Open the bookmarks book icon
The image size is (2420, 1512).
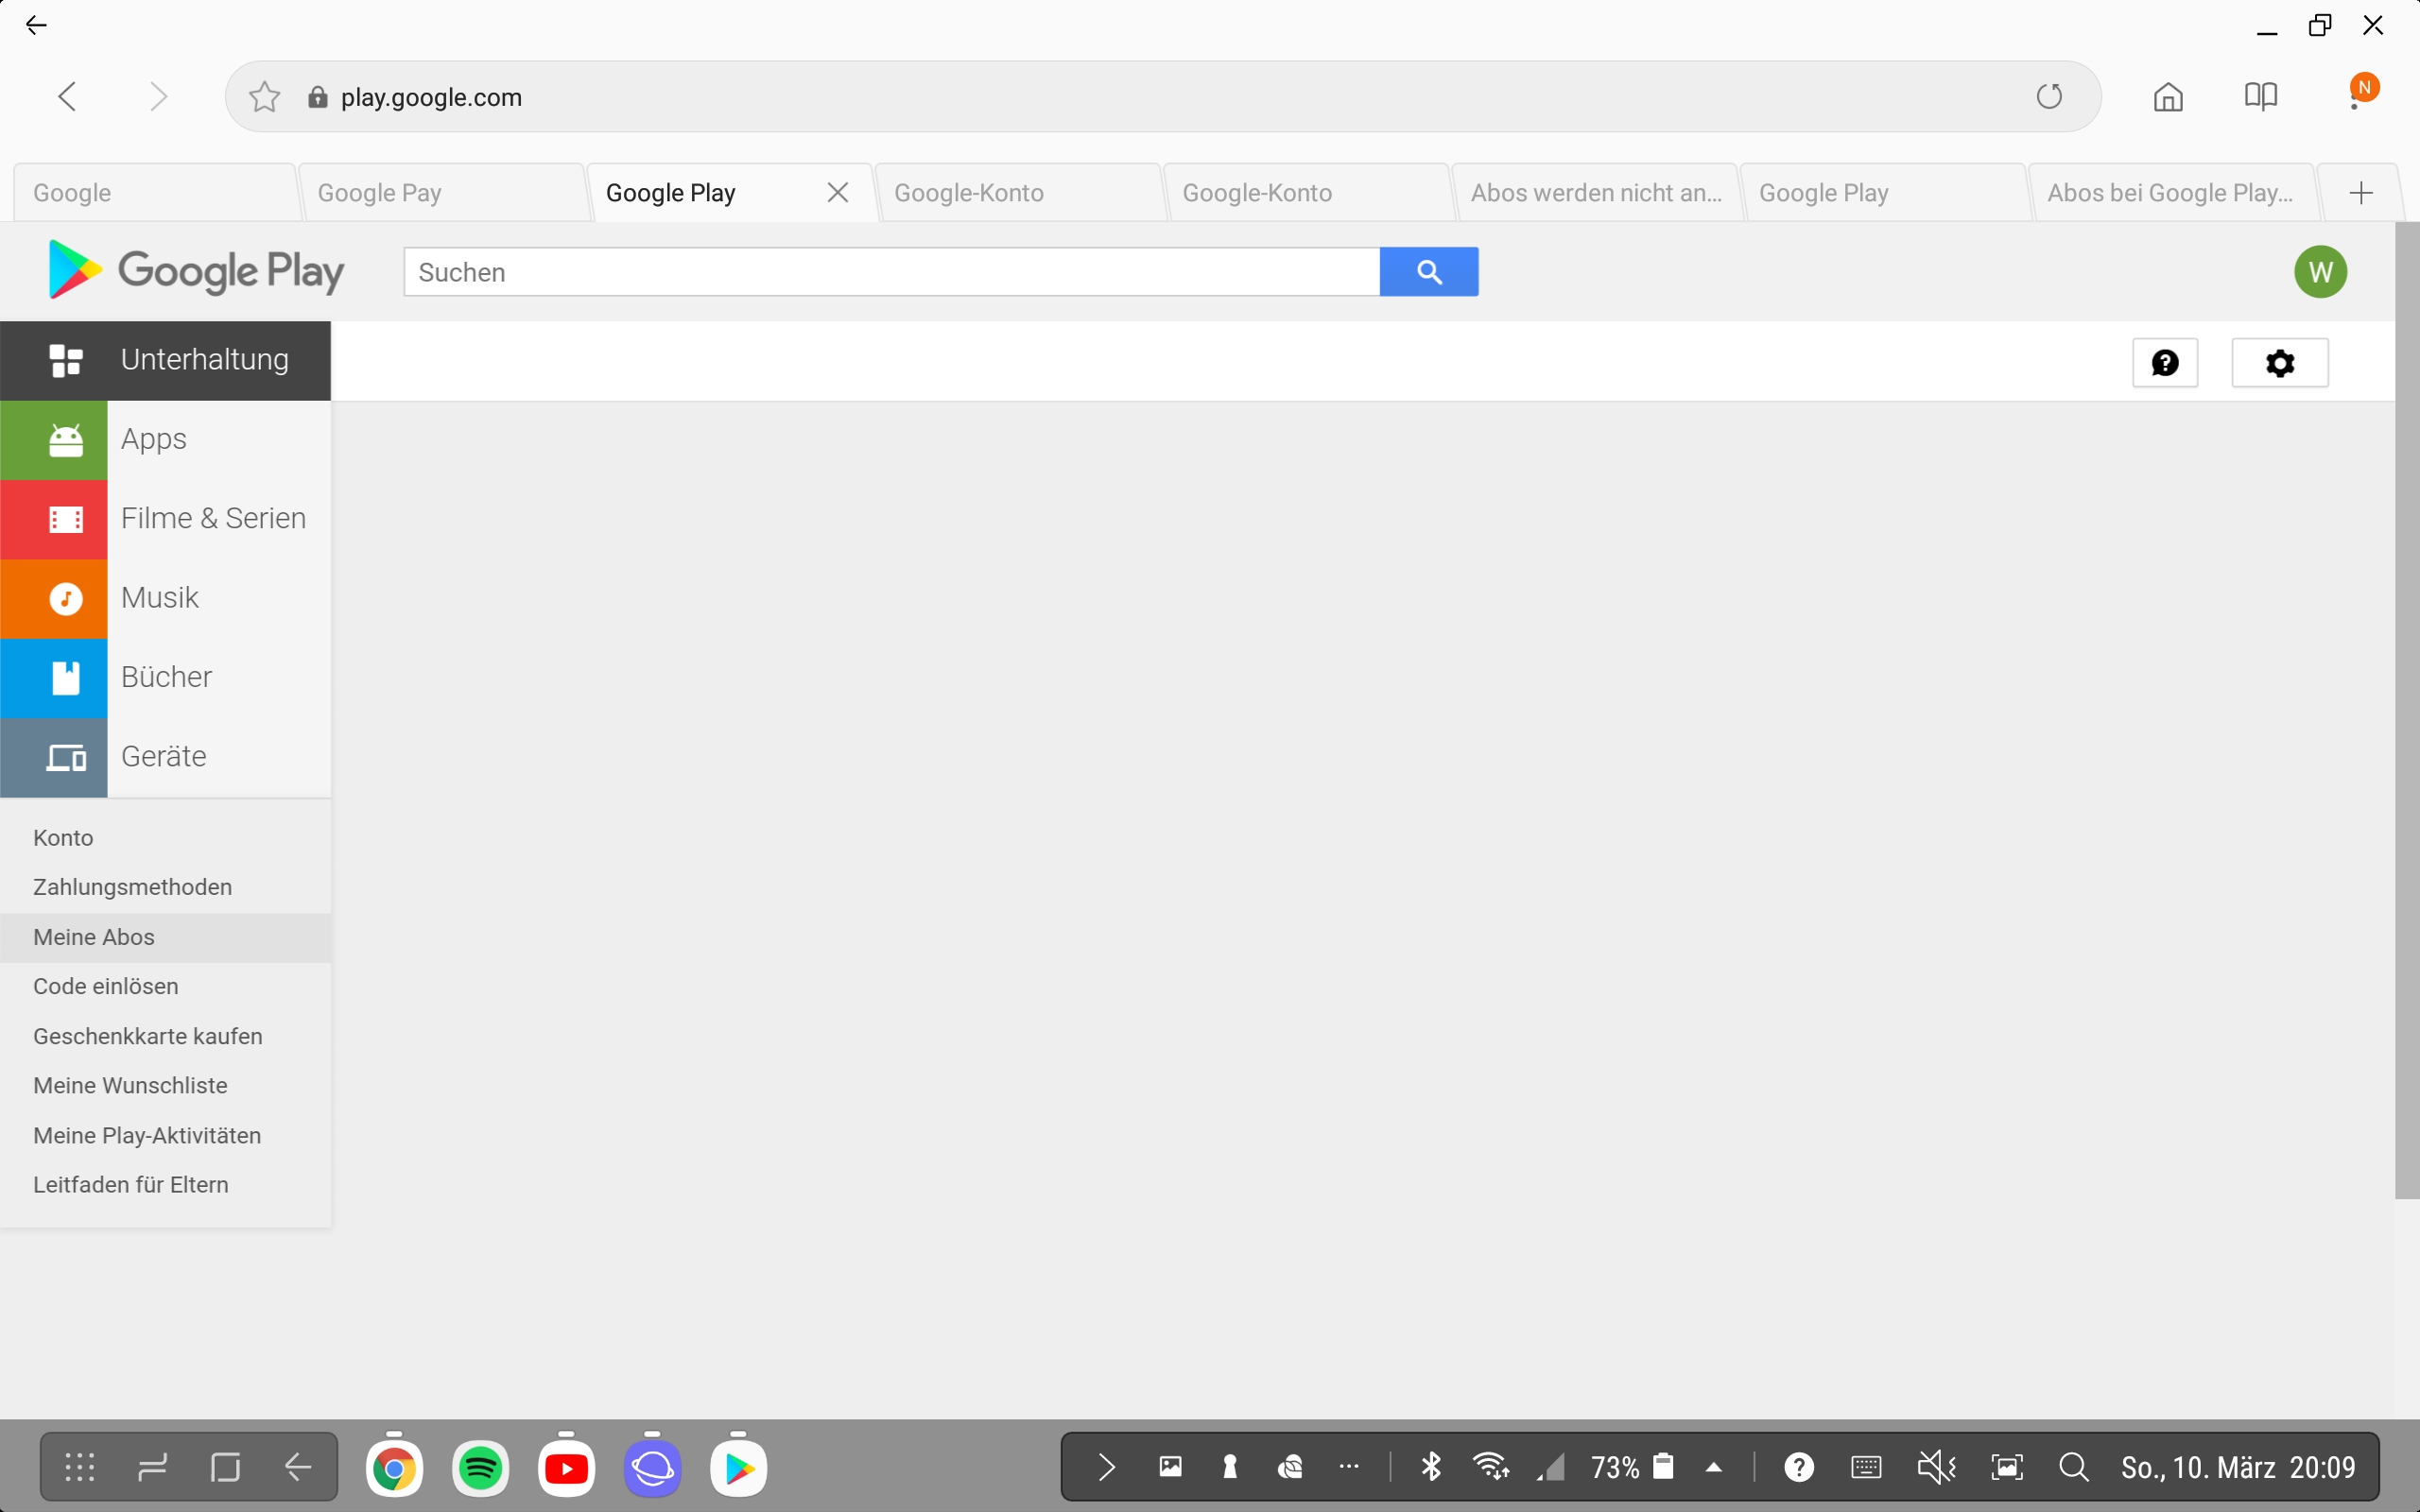coord(2260,97)
